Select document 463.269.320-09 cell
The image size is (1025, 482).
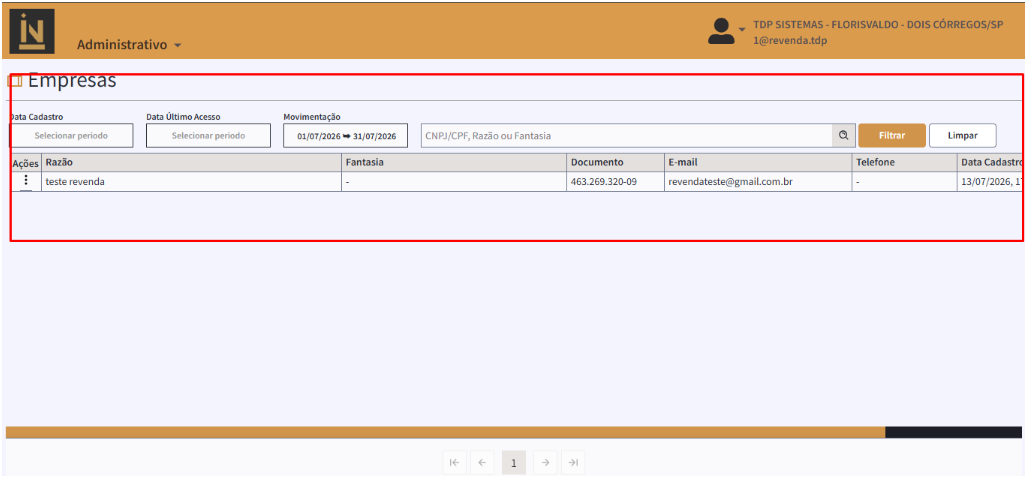pyautogui.click(x=615, y=182)
